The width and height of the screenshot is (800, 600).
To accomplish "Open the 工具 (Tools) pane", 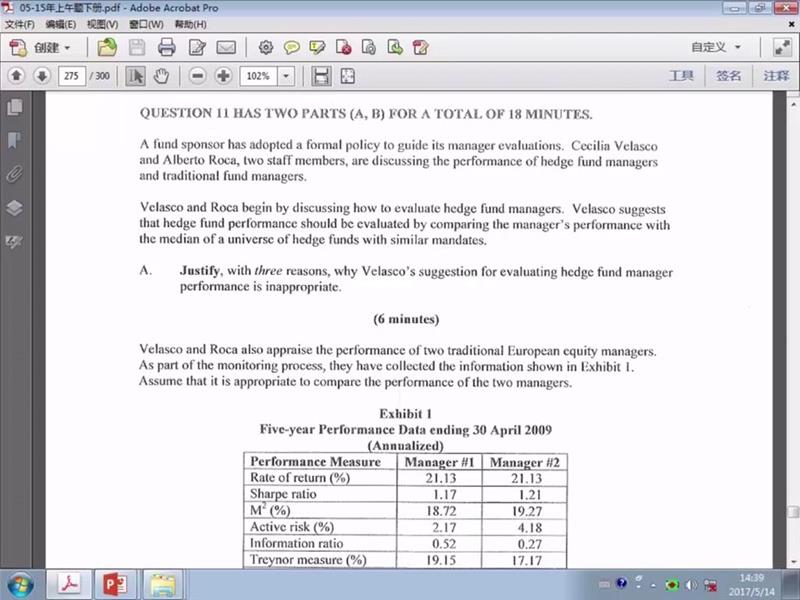I will click(x=680, y=76).
